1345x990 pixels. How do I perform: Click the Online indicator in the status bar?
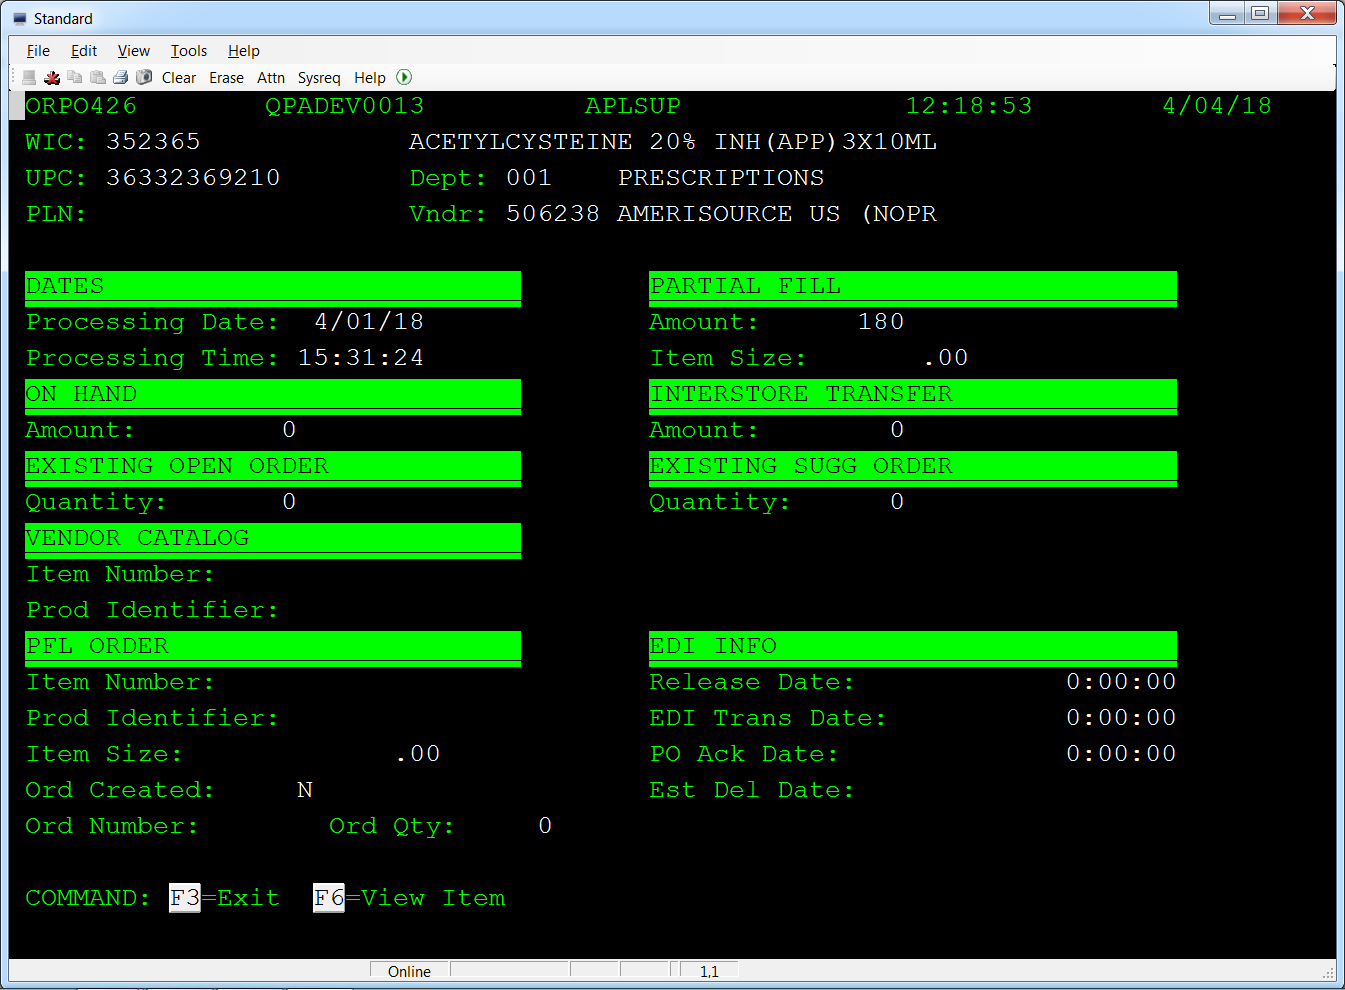click(408, 970)
